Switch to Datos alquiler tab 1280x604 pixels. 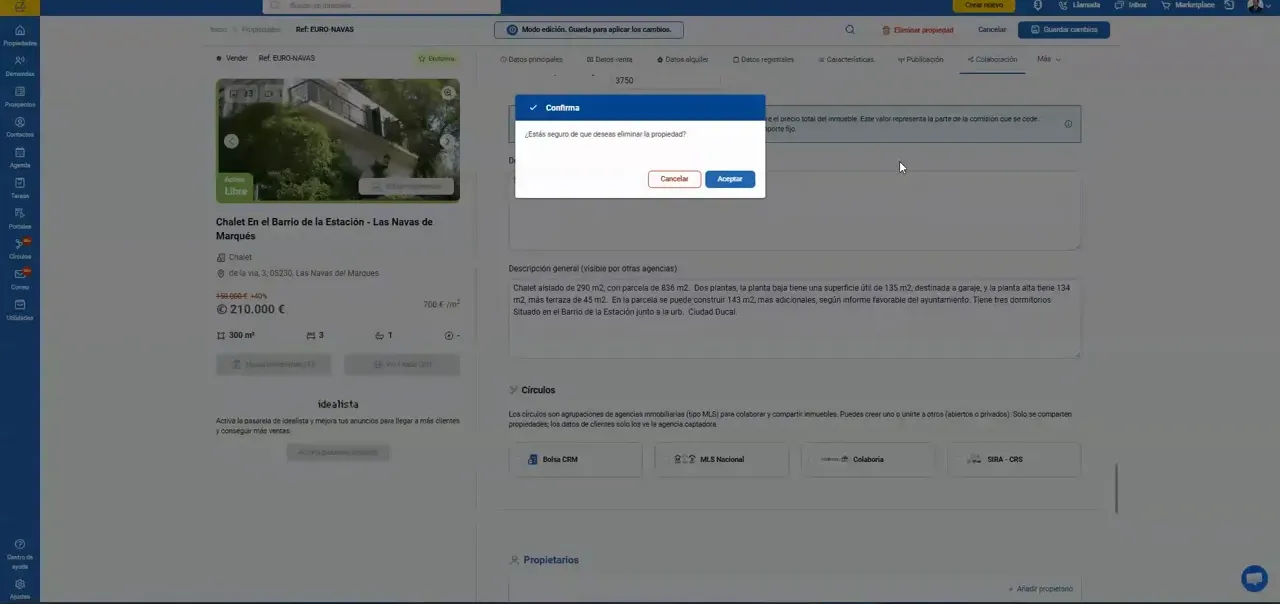[x=682, y=59]
